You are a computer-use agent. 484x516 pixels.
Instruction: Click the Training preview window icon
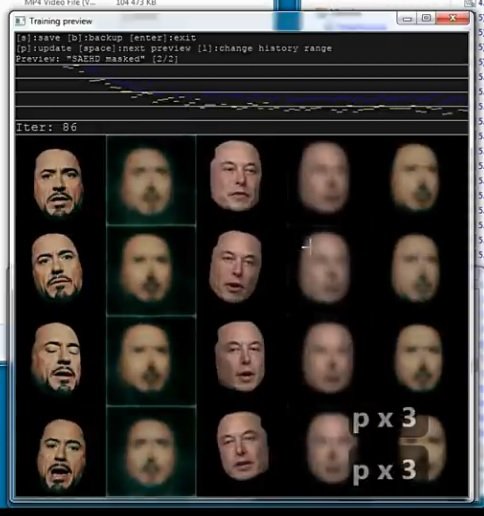click(x=20, y=21)
